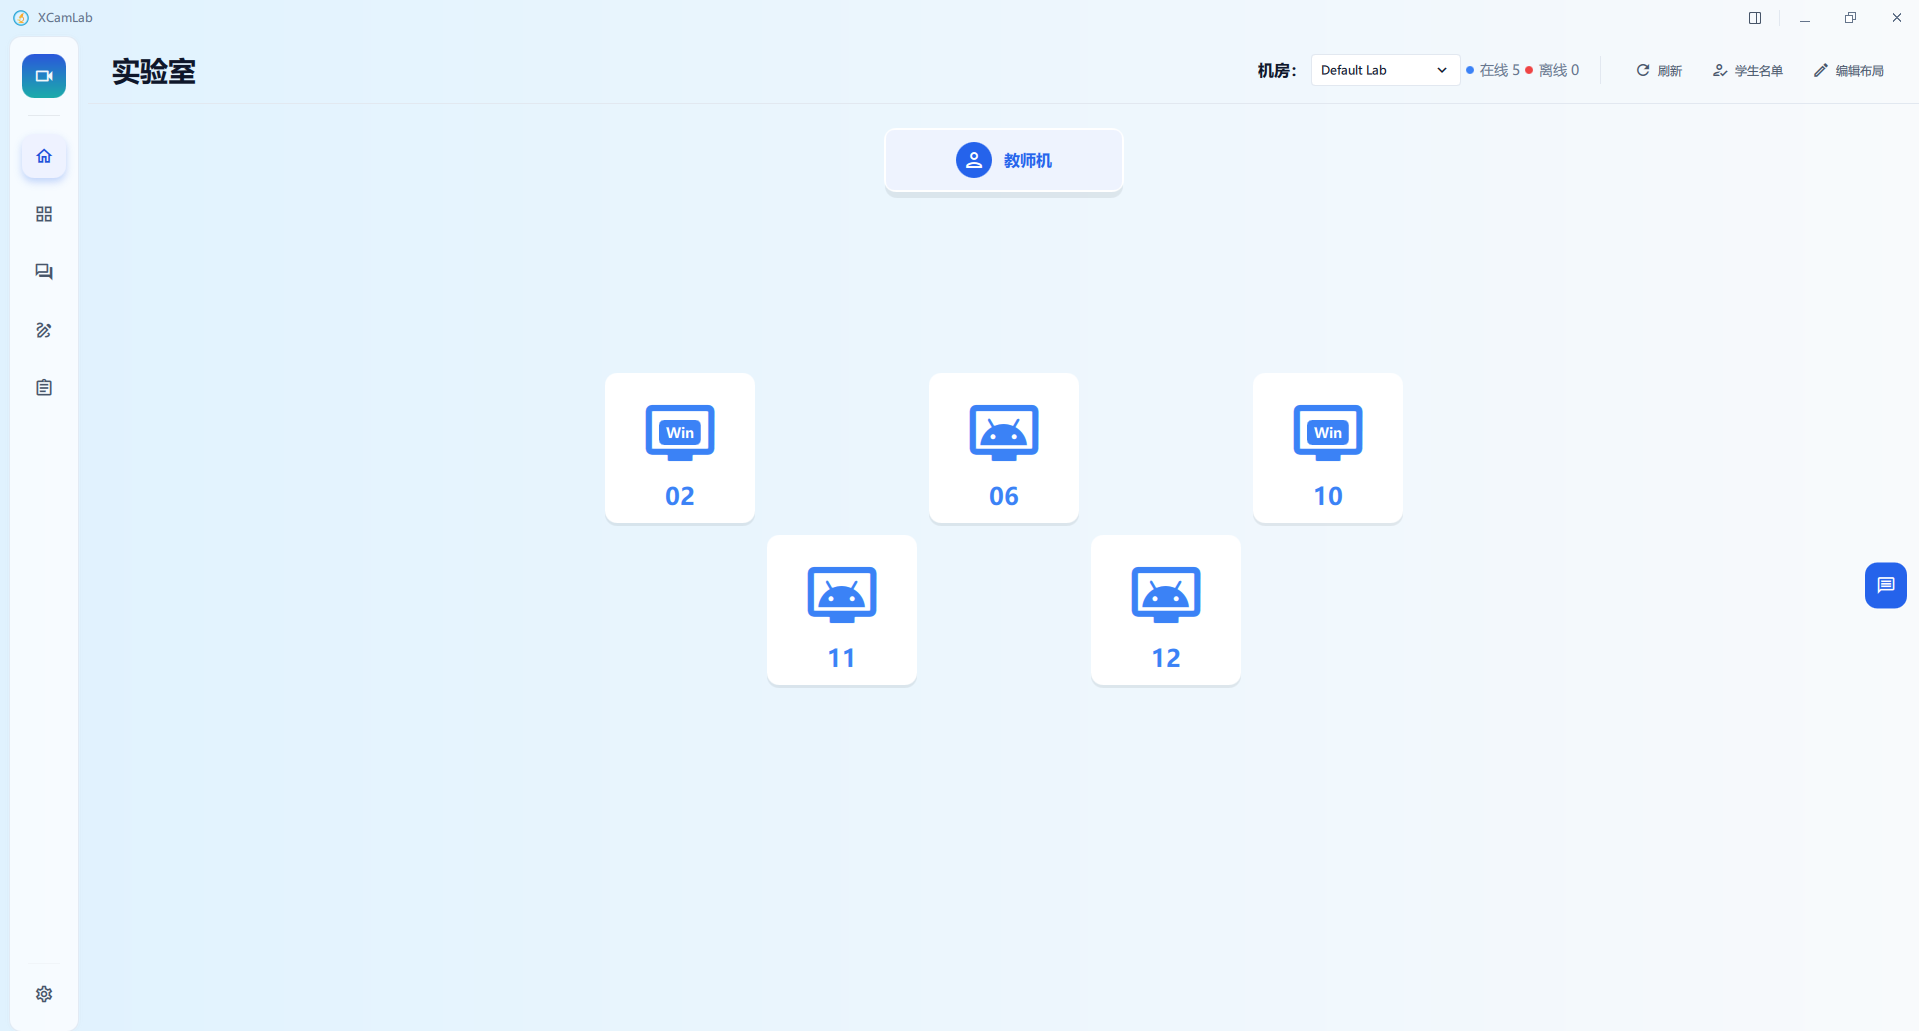Image resolution: width=1919 pixels, height=1031 pixels.
Task: Open the grid view sidebar icon
Action: point(44,214)
